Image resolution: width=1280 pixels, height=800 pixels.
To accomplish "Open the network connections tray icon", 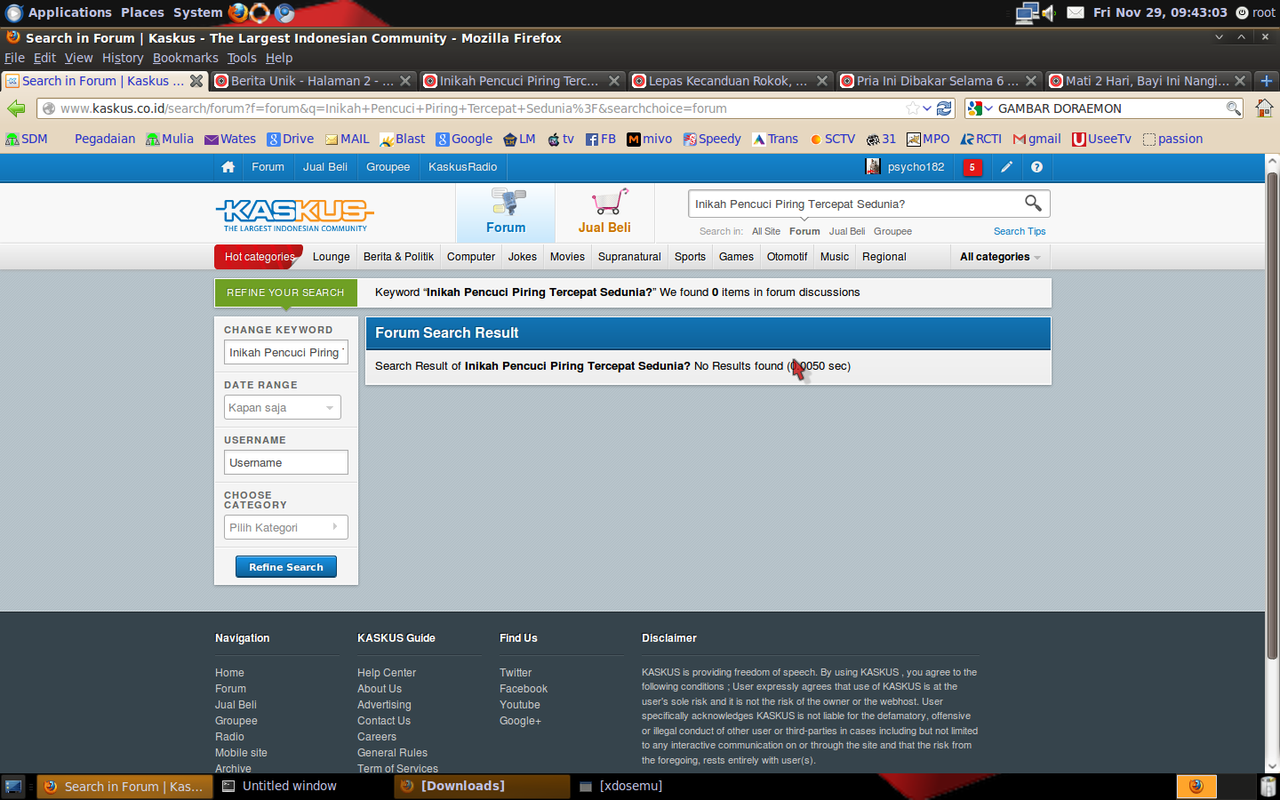I will pyautogui.click(x=1027, y=13).
